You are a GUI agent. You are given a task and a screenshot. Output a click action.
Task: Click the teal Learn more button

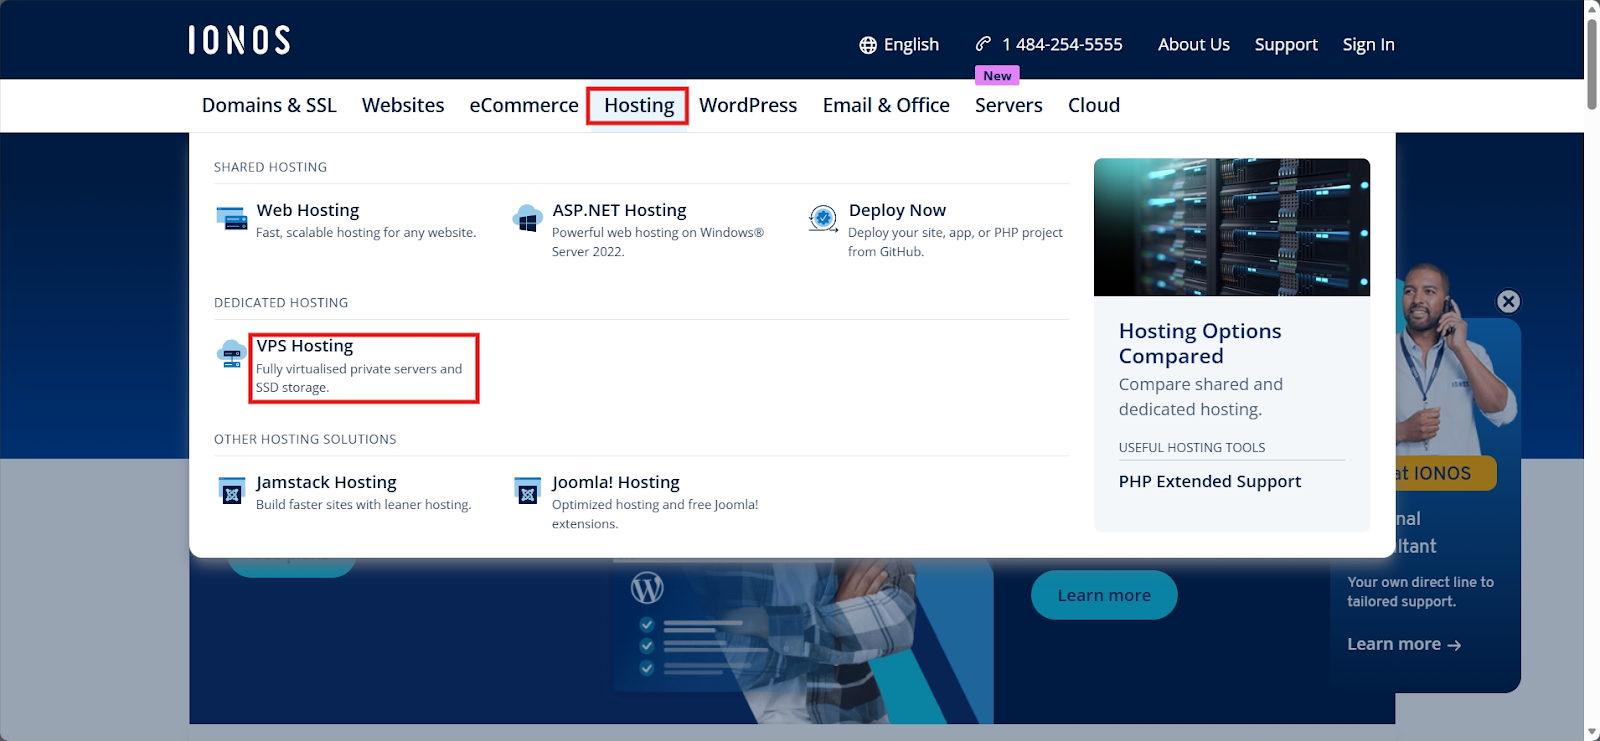point(1104,595)
